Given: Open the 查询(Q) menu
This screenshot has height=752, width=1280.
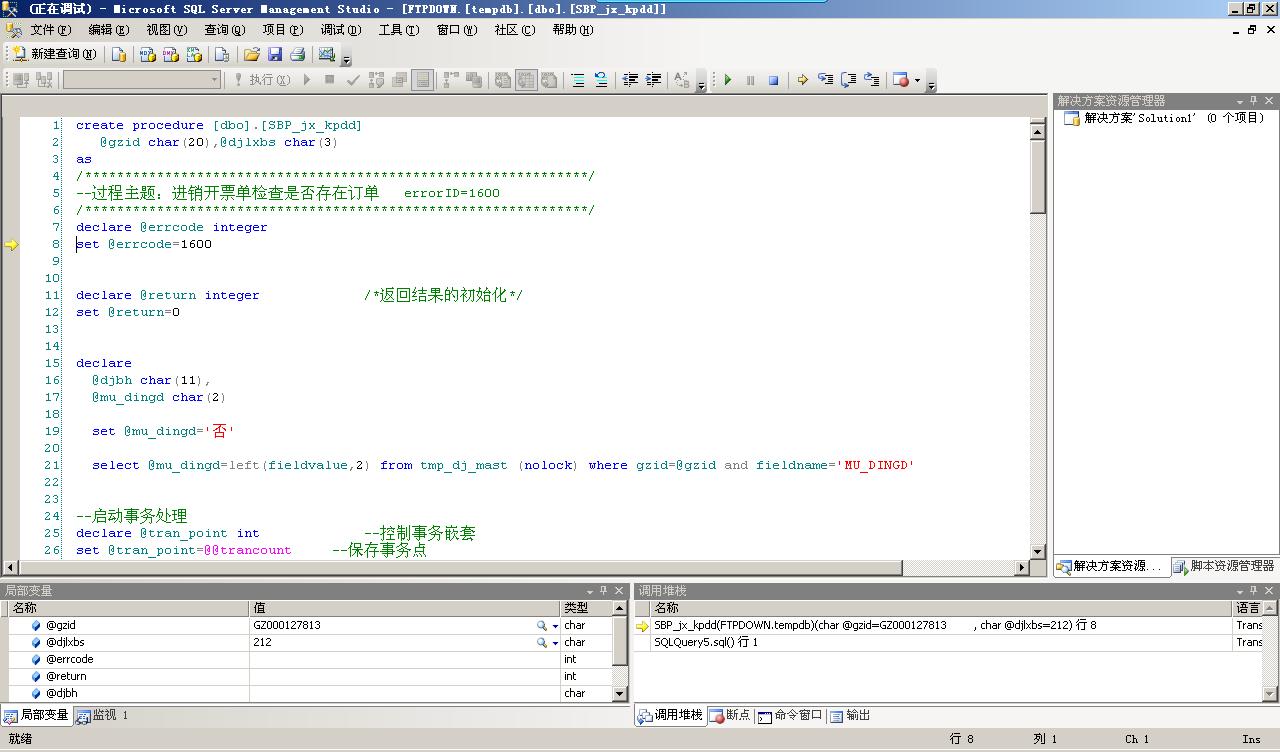Looking at the screenshot, I should [224, 30].
